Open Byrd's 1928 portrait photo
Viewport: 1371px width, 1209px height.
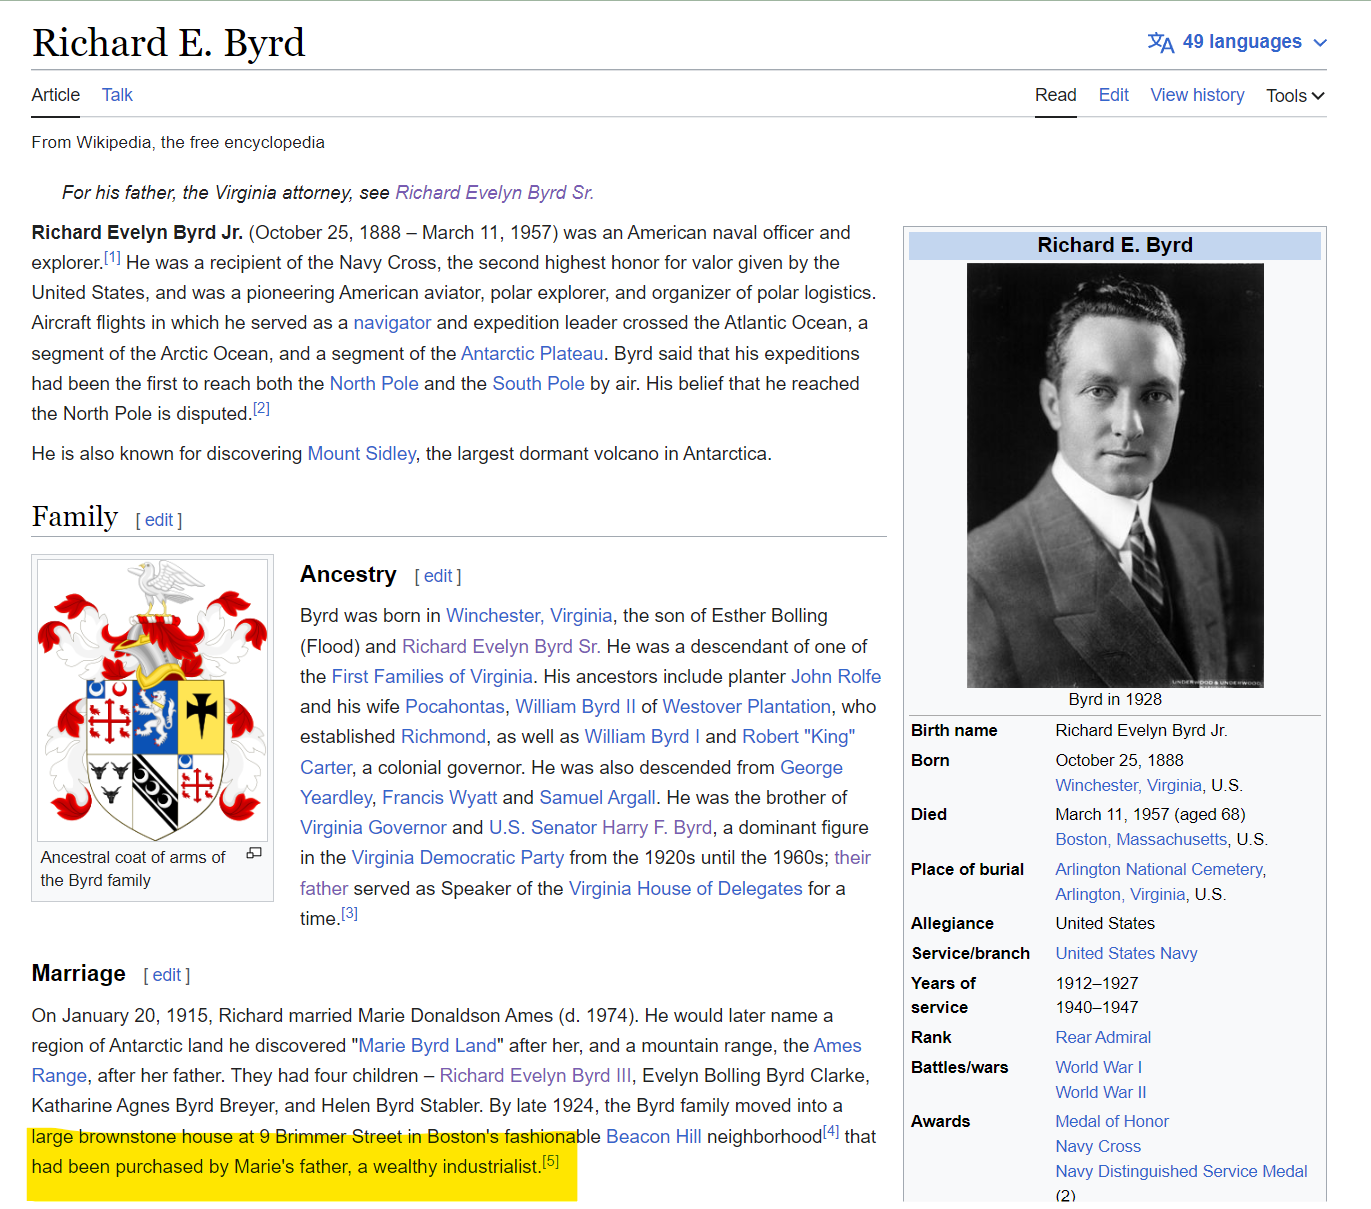click(1115, 475)
